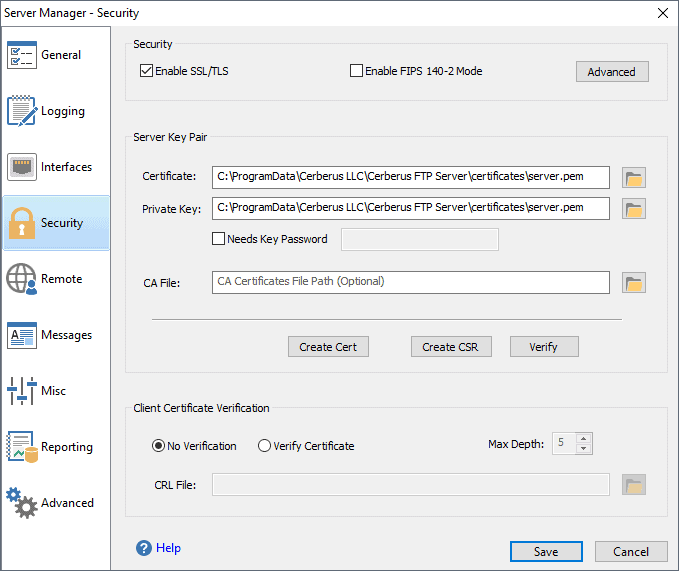This screenshot has width=679, height=571.
Task: Open the Logging notepad icon
Action: click(x=22, y=111)
